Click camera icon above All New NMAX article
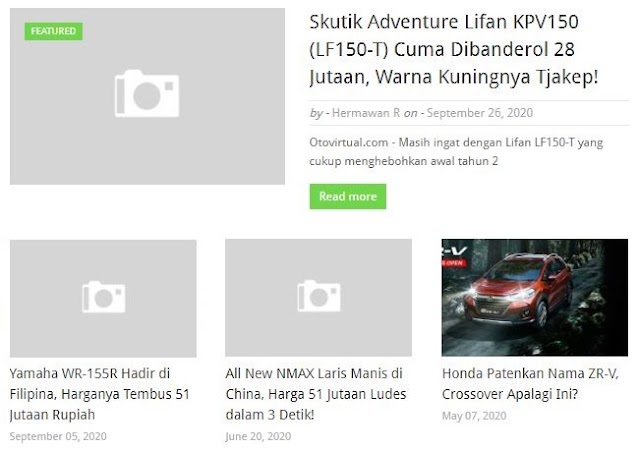 [319, 296]
